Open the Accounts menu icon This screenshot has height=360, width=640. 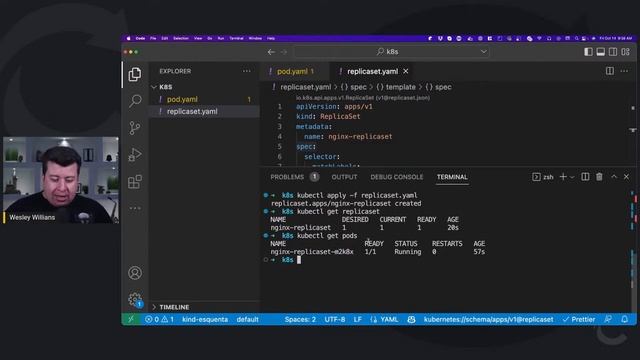[135, 273]
